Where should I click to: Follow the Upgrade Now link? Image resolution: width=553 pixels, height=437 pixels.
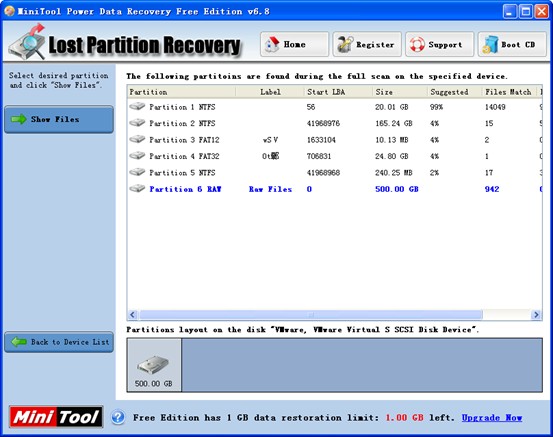(x=492, y=418)
